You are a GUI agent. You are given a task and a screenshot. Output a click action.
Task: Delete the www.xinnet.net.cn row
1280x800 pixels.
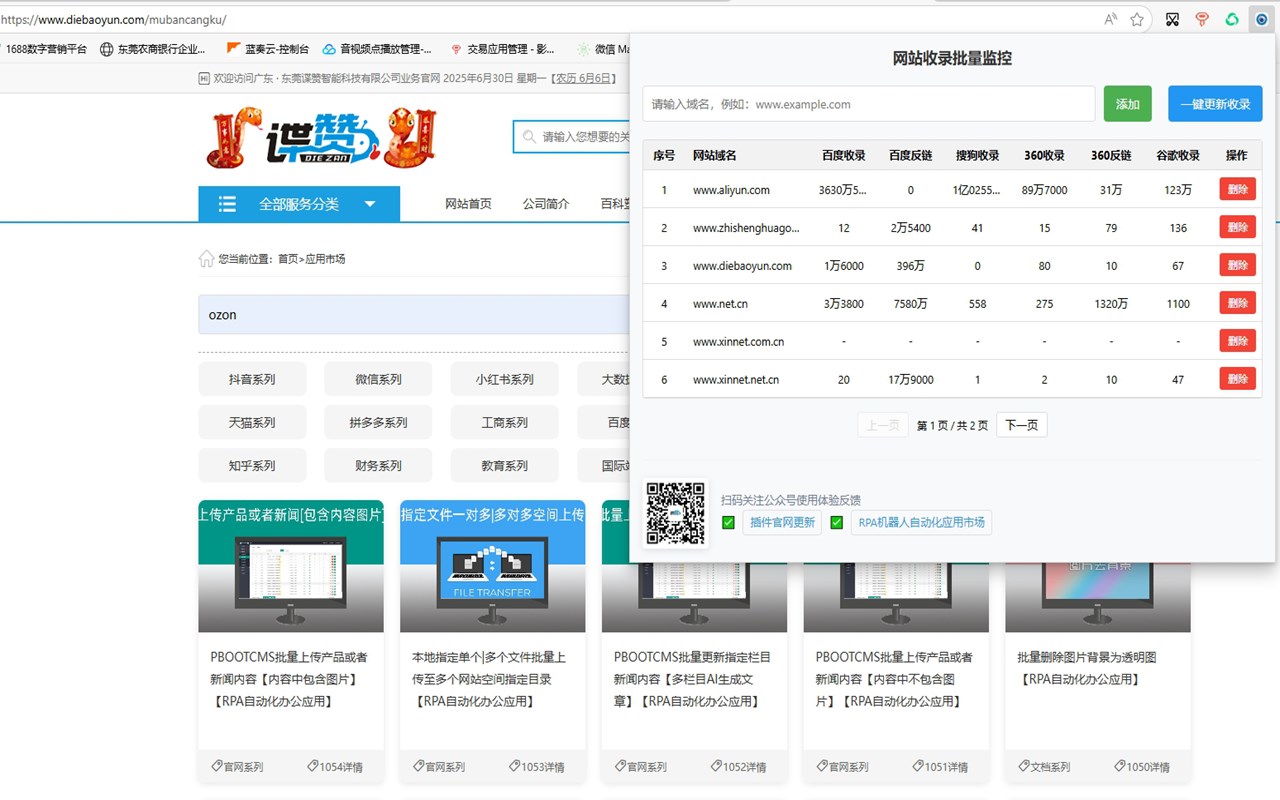pos(1237,379)
